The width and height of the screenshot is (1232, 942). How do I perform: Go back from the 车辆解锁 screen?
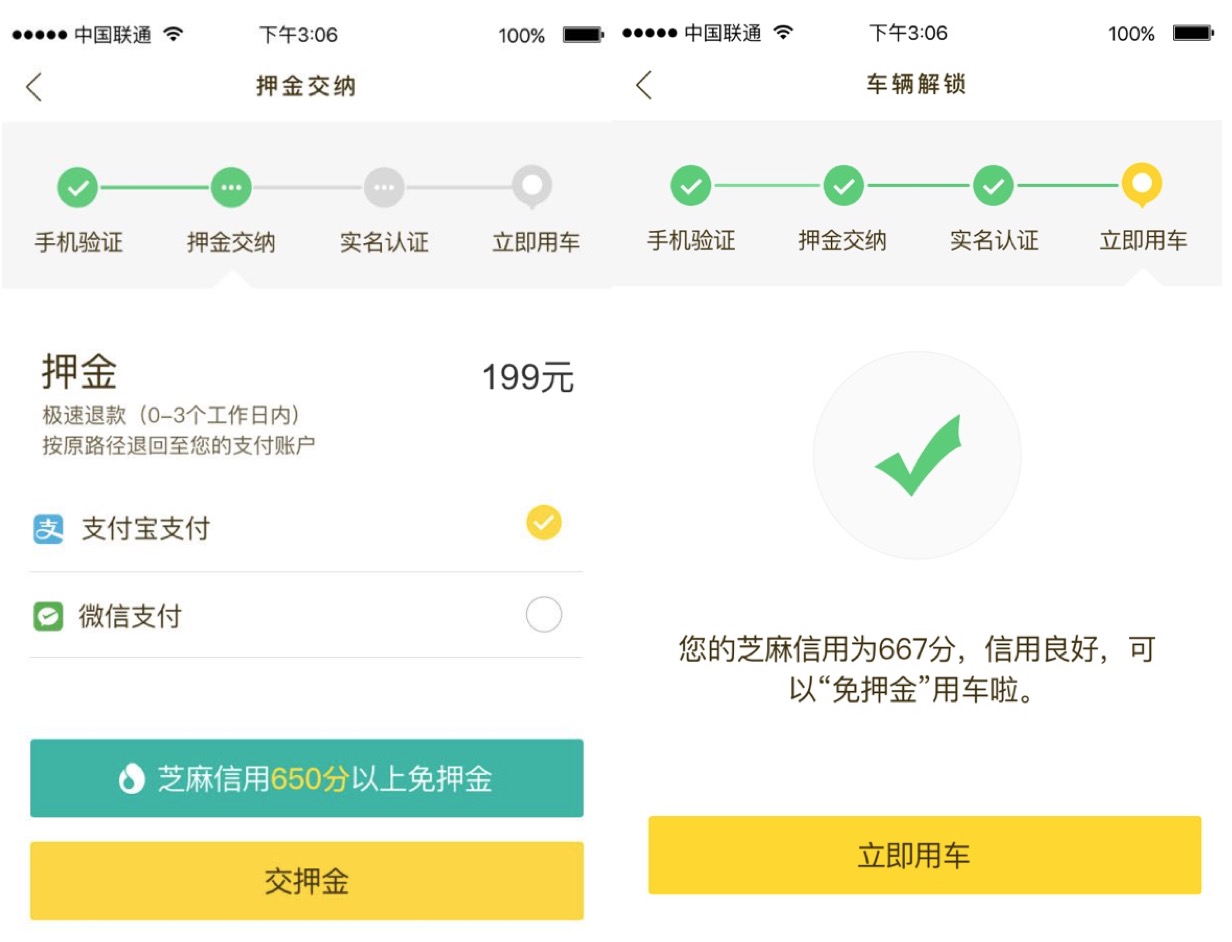644,85
